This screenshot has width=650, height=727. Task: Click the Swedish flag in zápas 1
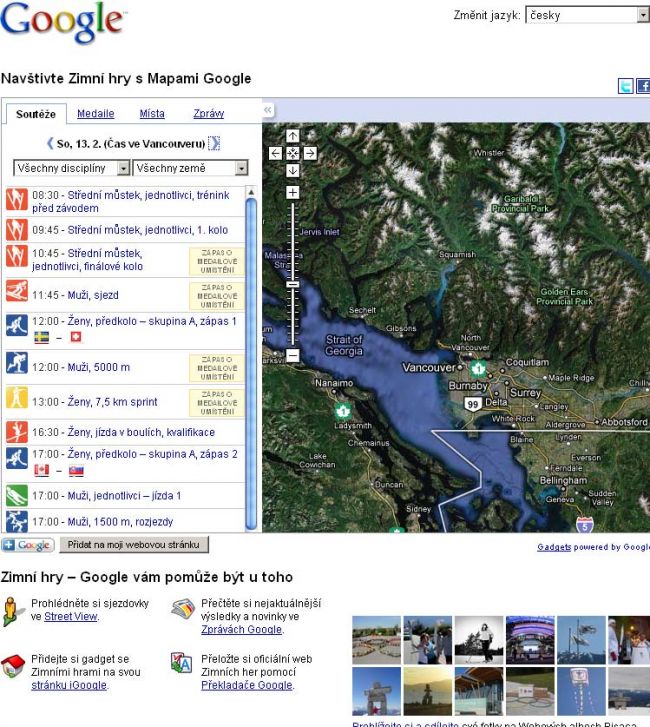(x=41, y=337)
